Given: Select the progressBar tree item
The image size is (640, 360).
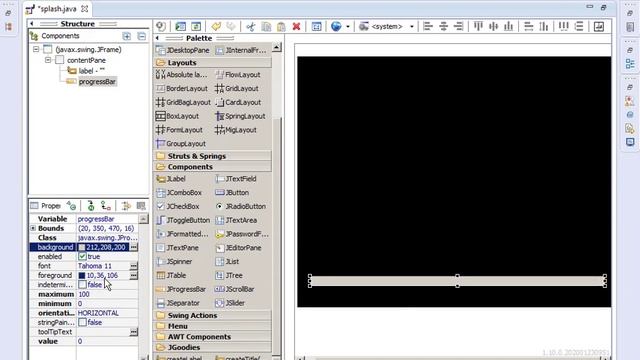Looking at the screenshot, I should point(97,82).
